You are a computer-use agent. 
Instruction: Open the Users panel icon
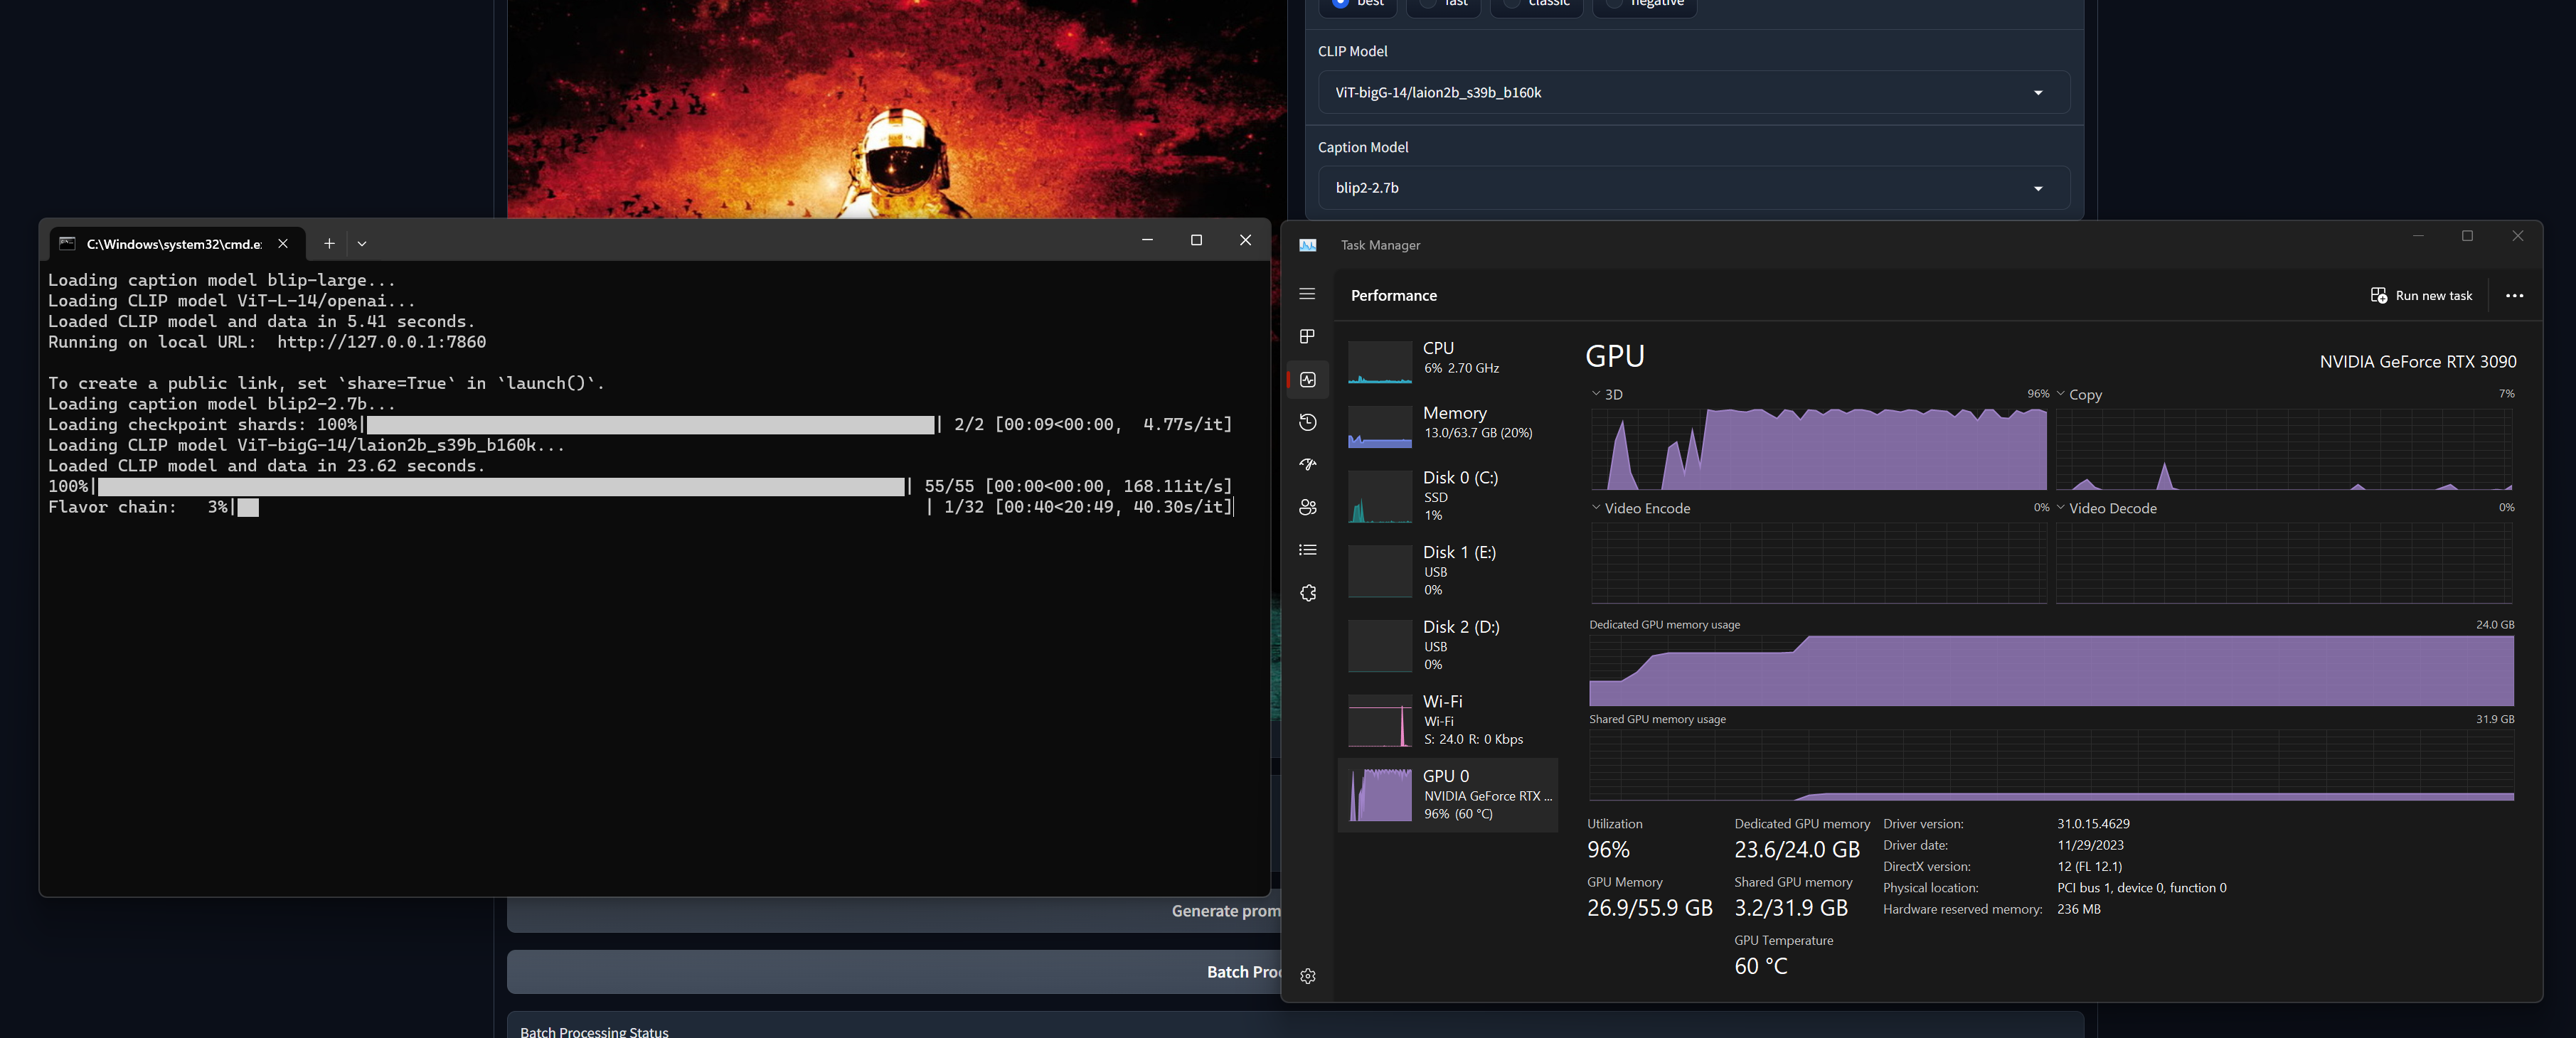click(x=1307, y=507)
